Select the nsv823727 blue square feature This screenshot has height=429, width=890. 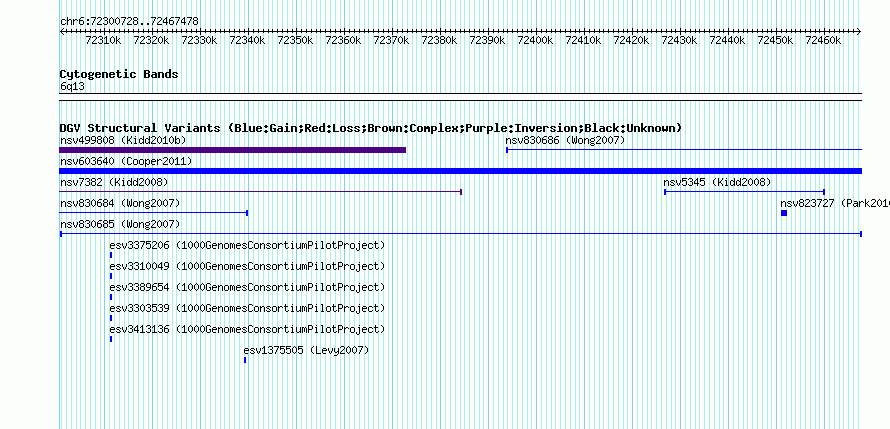784,213
